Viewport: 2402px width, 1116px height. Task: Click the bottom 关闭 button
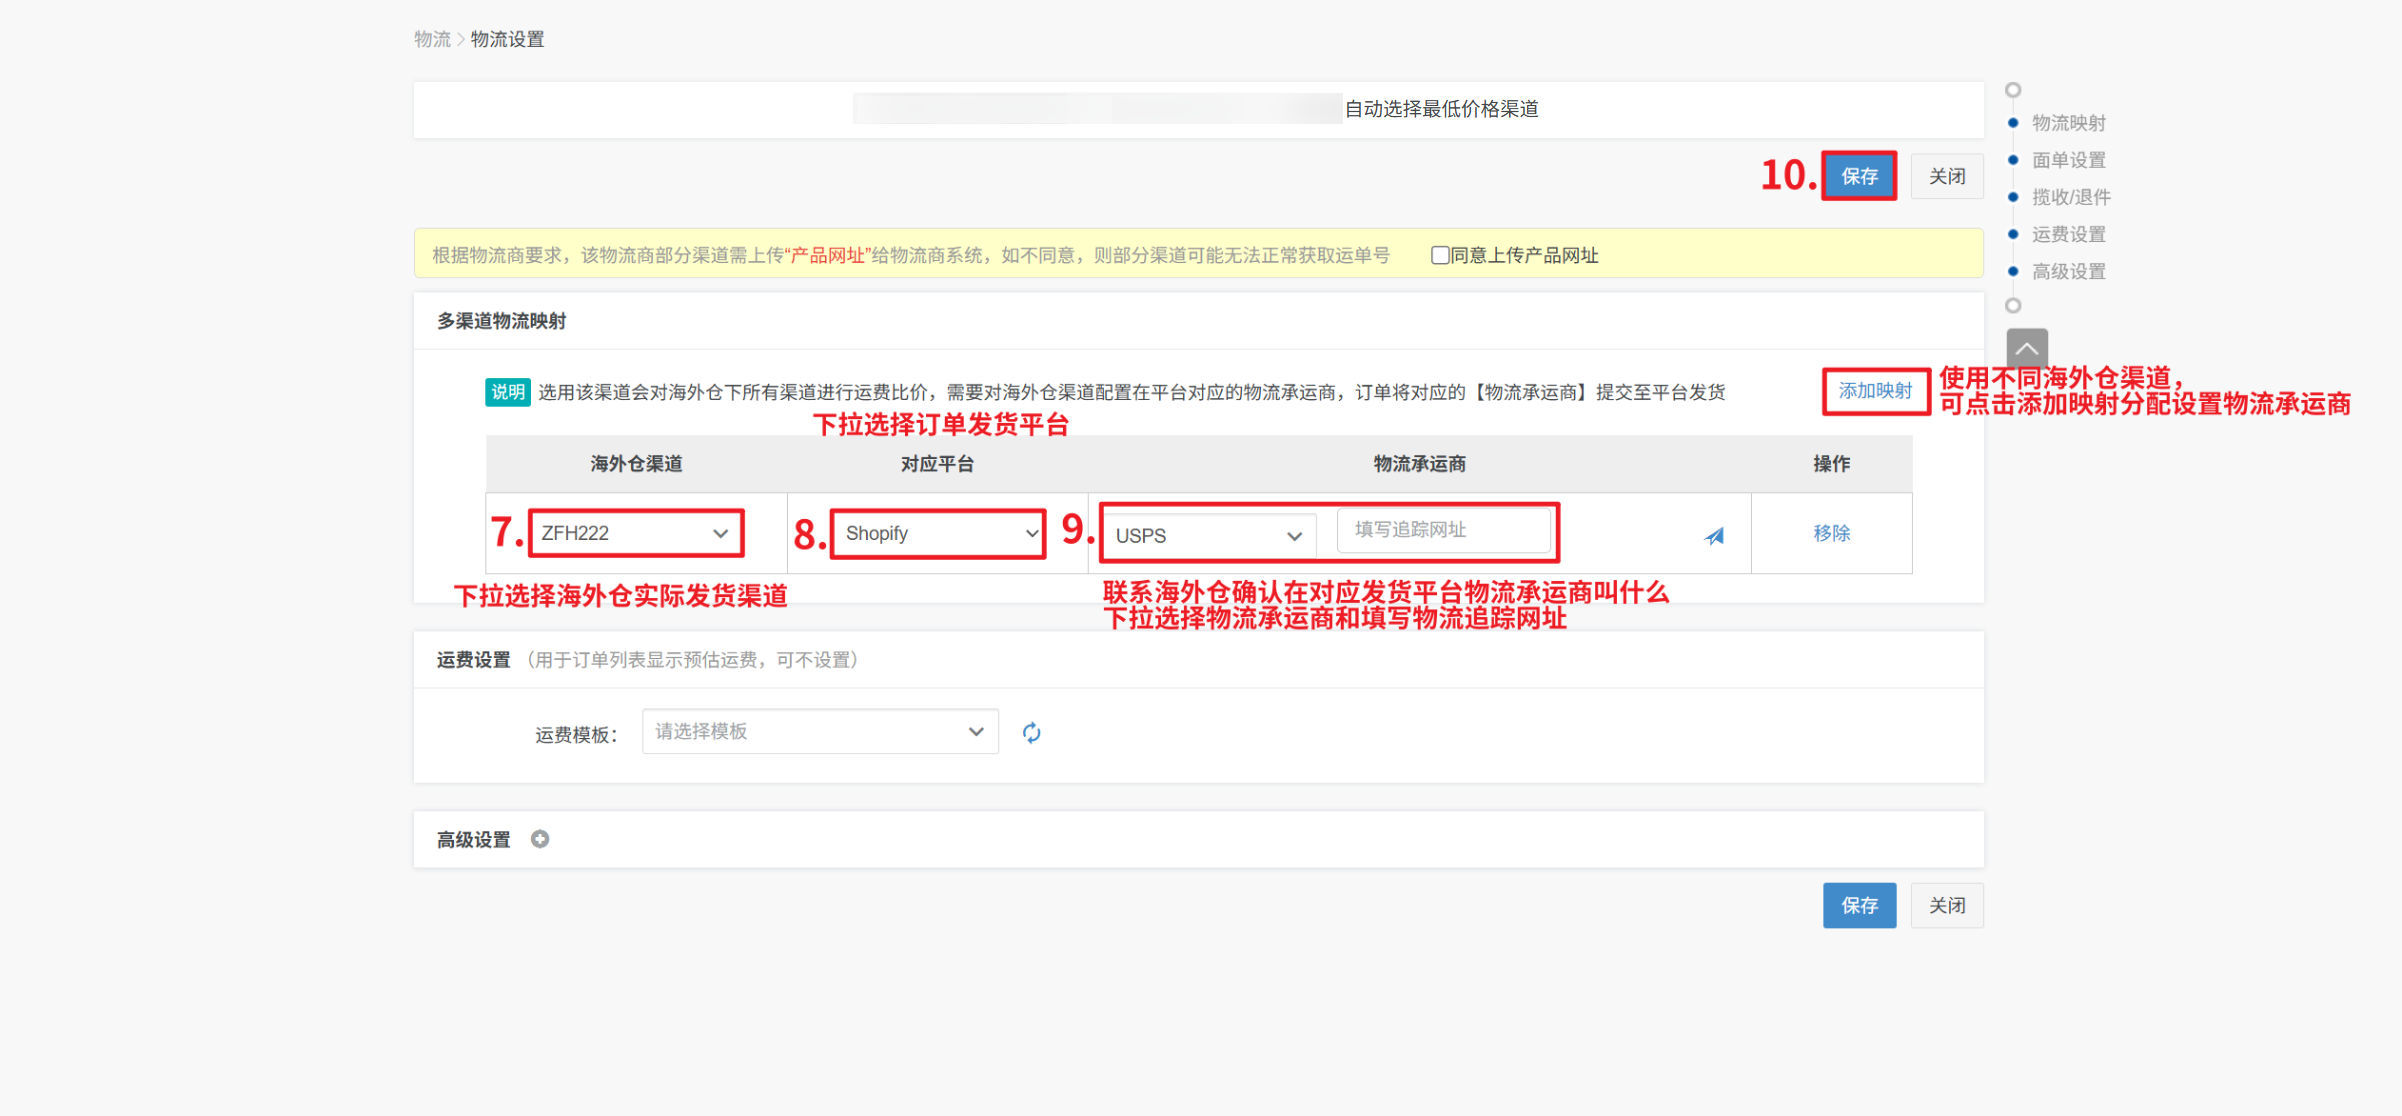pos(1946,905)
